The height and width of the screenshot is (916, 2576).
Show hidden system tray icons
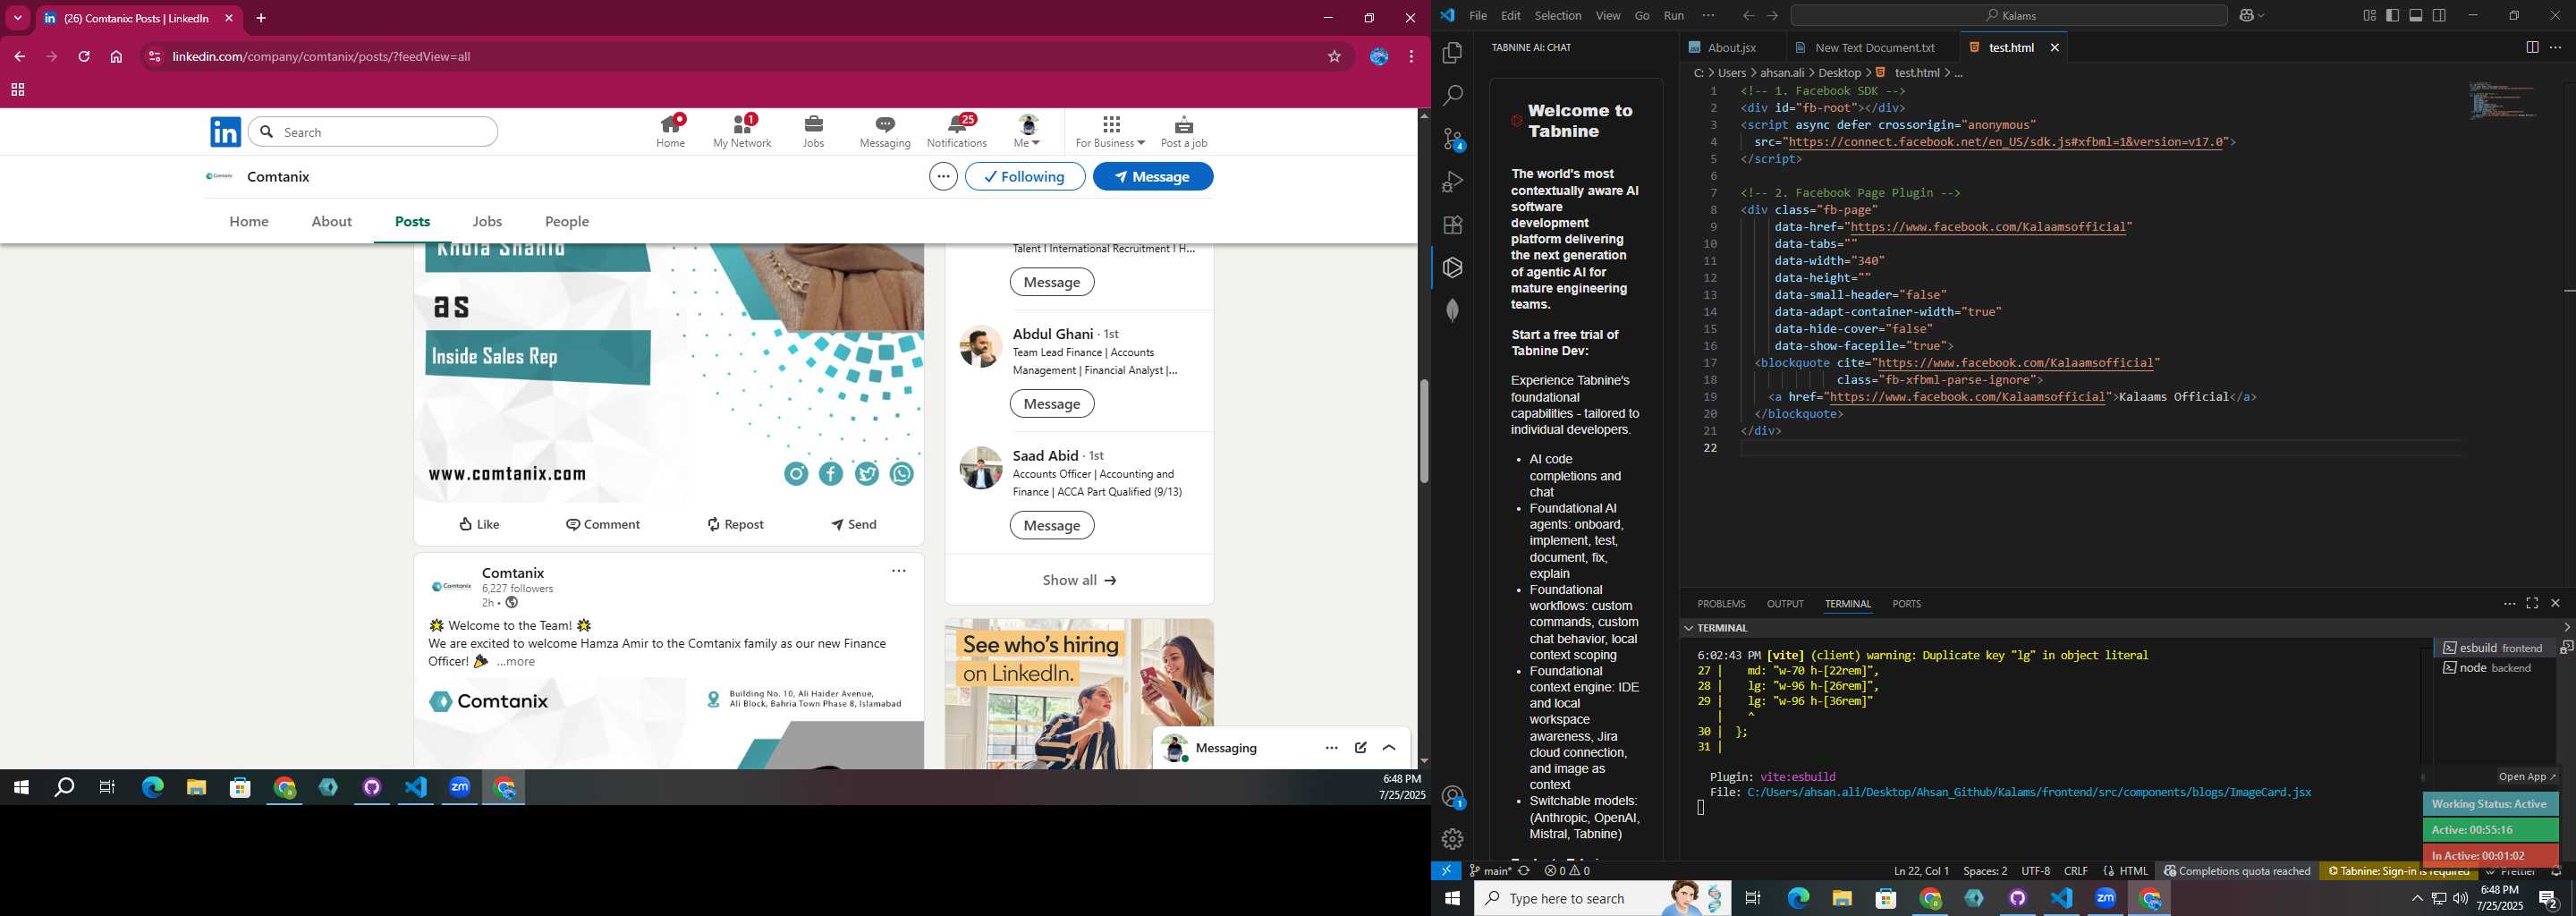click(x=2417, y=899)
